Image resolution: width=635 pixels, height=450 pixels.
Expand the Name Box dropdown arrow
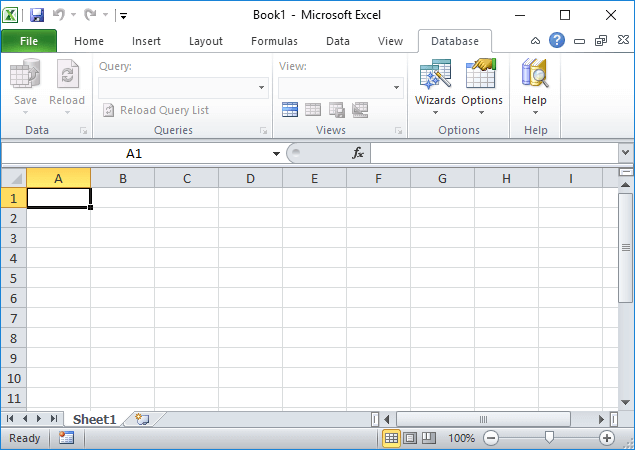point(276,154)
